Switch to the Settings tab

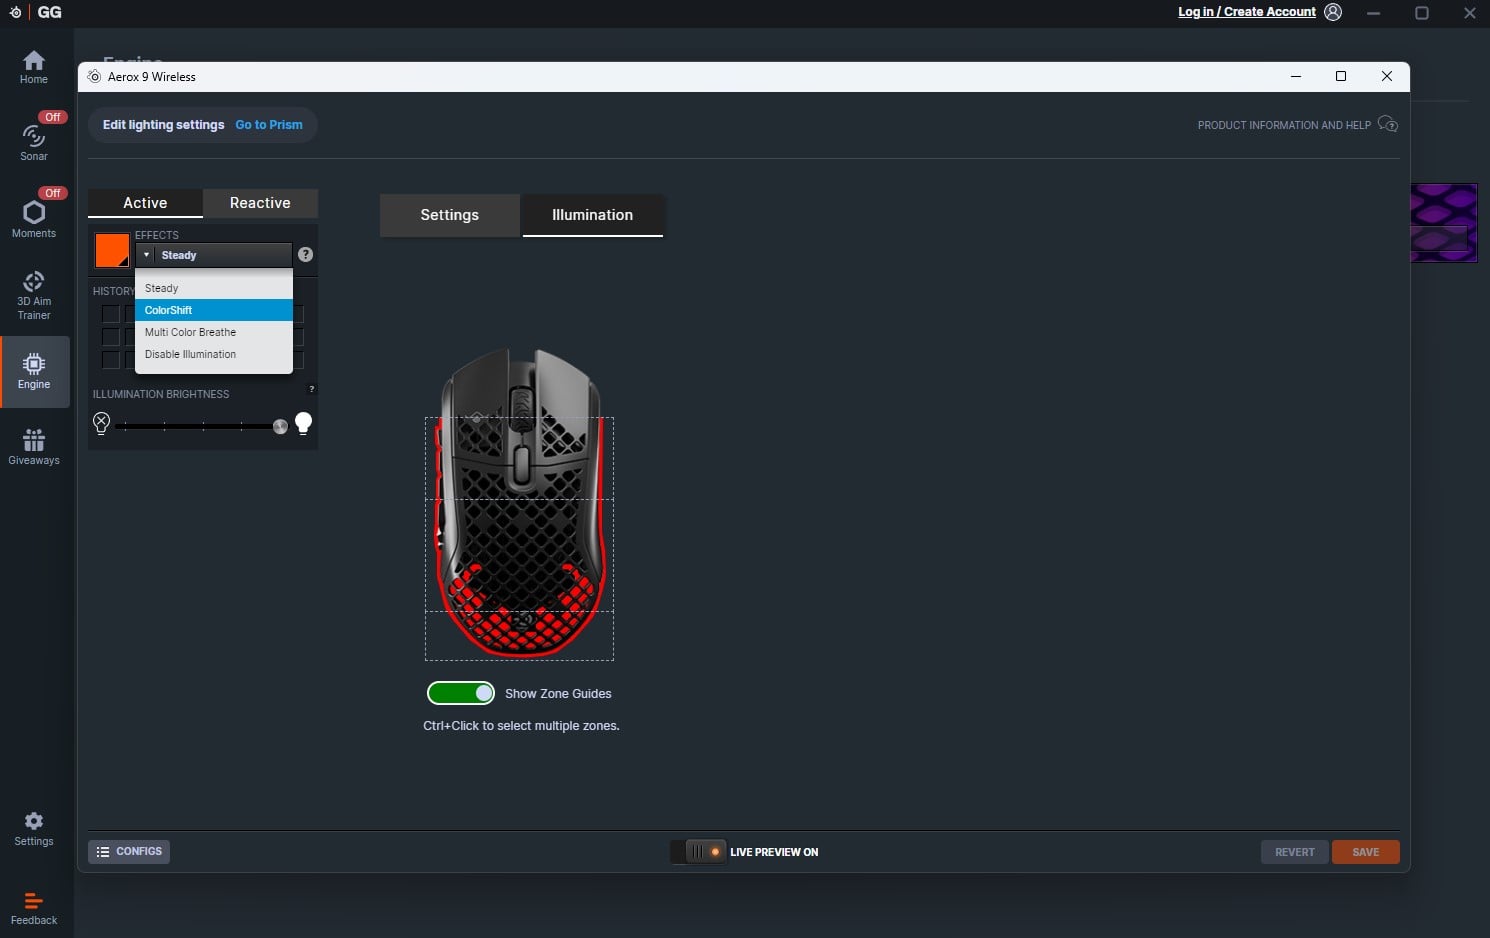449,215
